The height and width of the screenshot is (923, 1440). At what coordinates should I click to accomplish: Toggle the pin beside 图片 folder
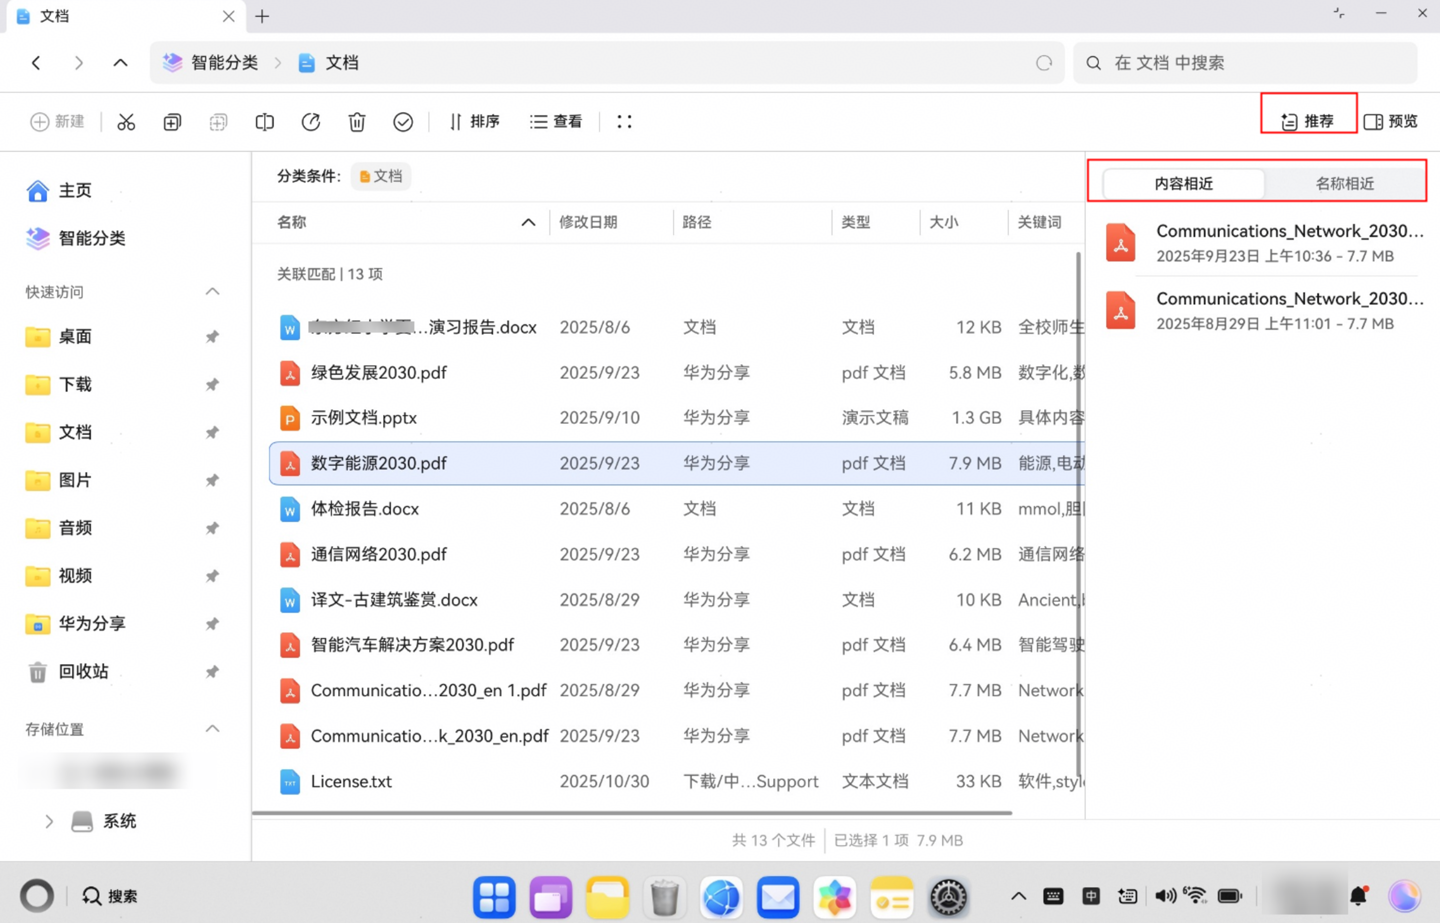point(212,480)
